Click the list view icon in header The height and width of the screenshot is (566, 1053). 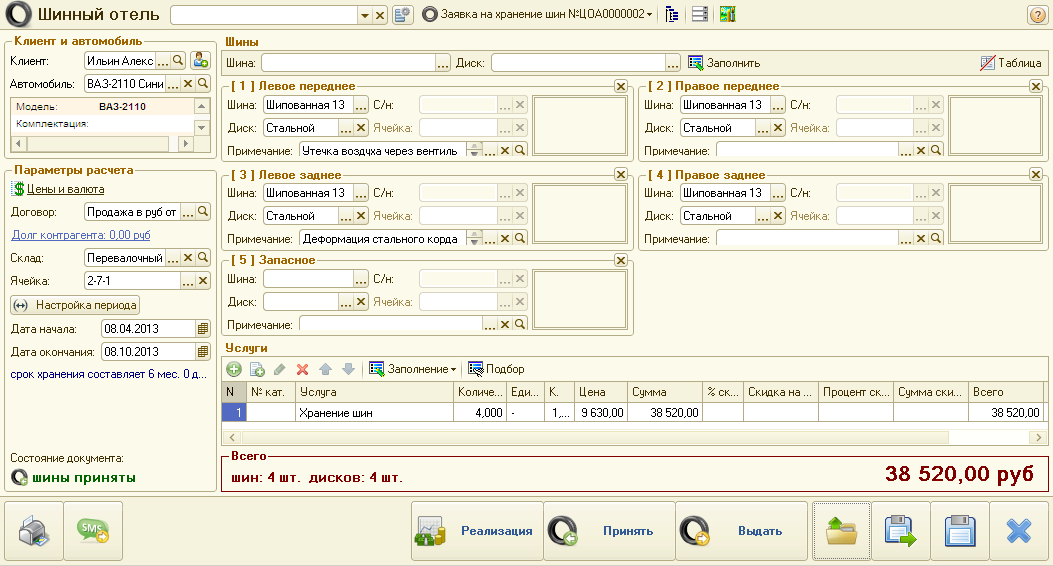click(x=699, y=14)
